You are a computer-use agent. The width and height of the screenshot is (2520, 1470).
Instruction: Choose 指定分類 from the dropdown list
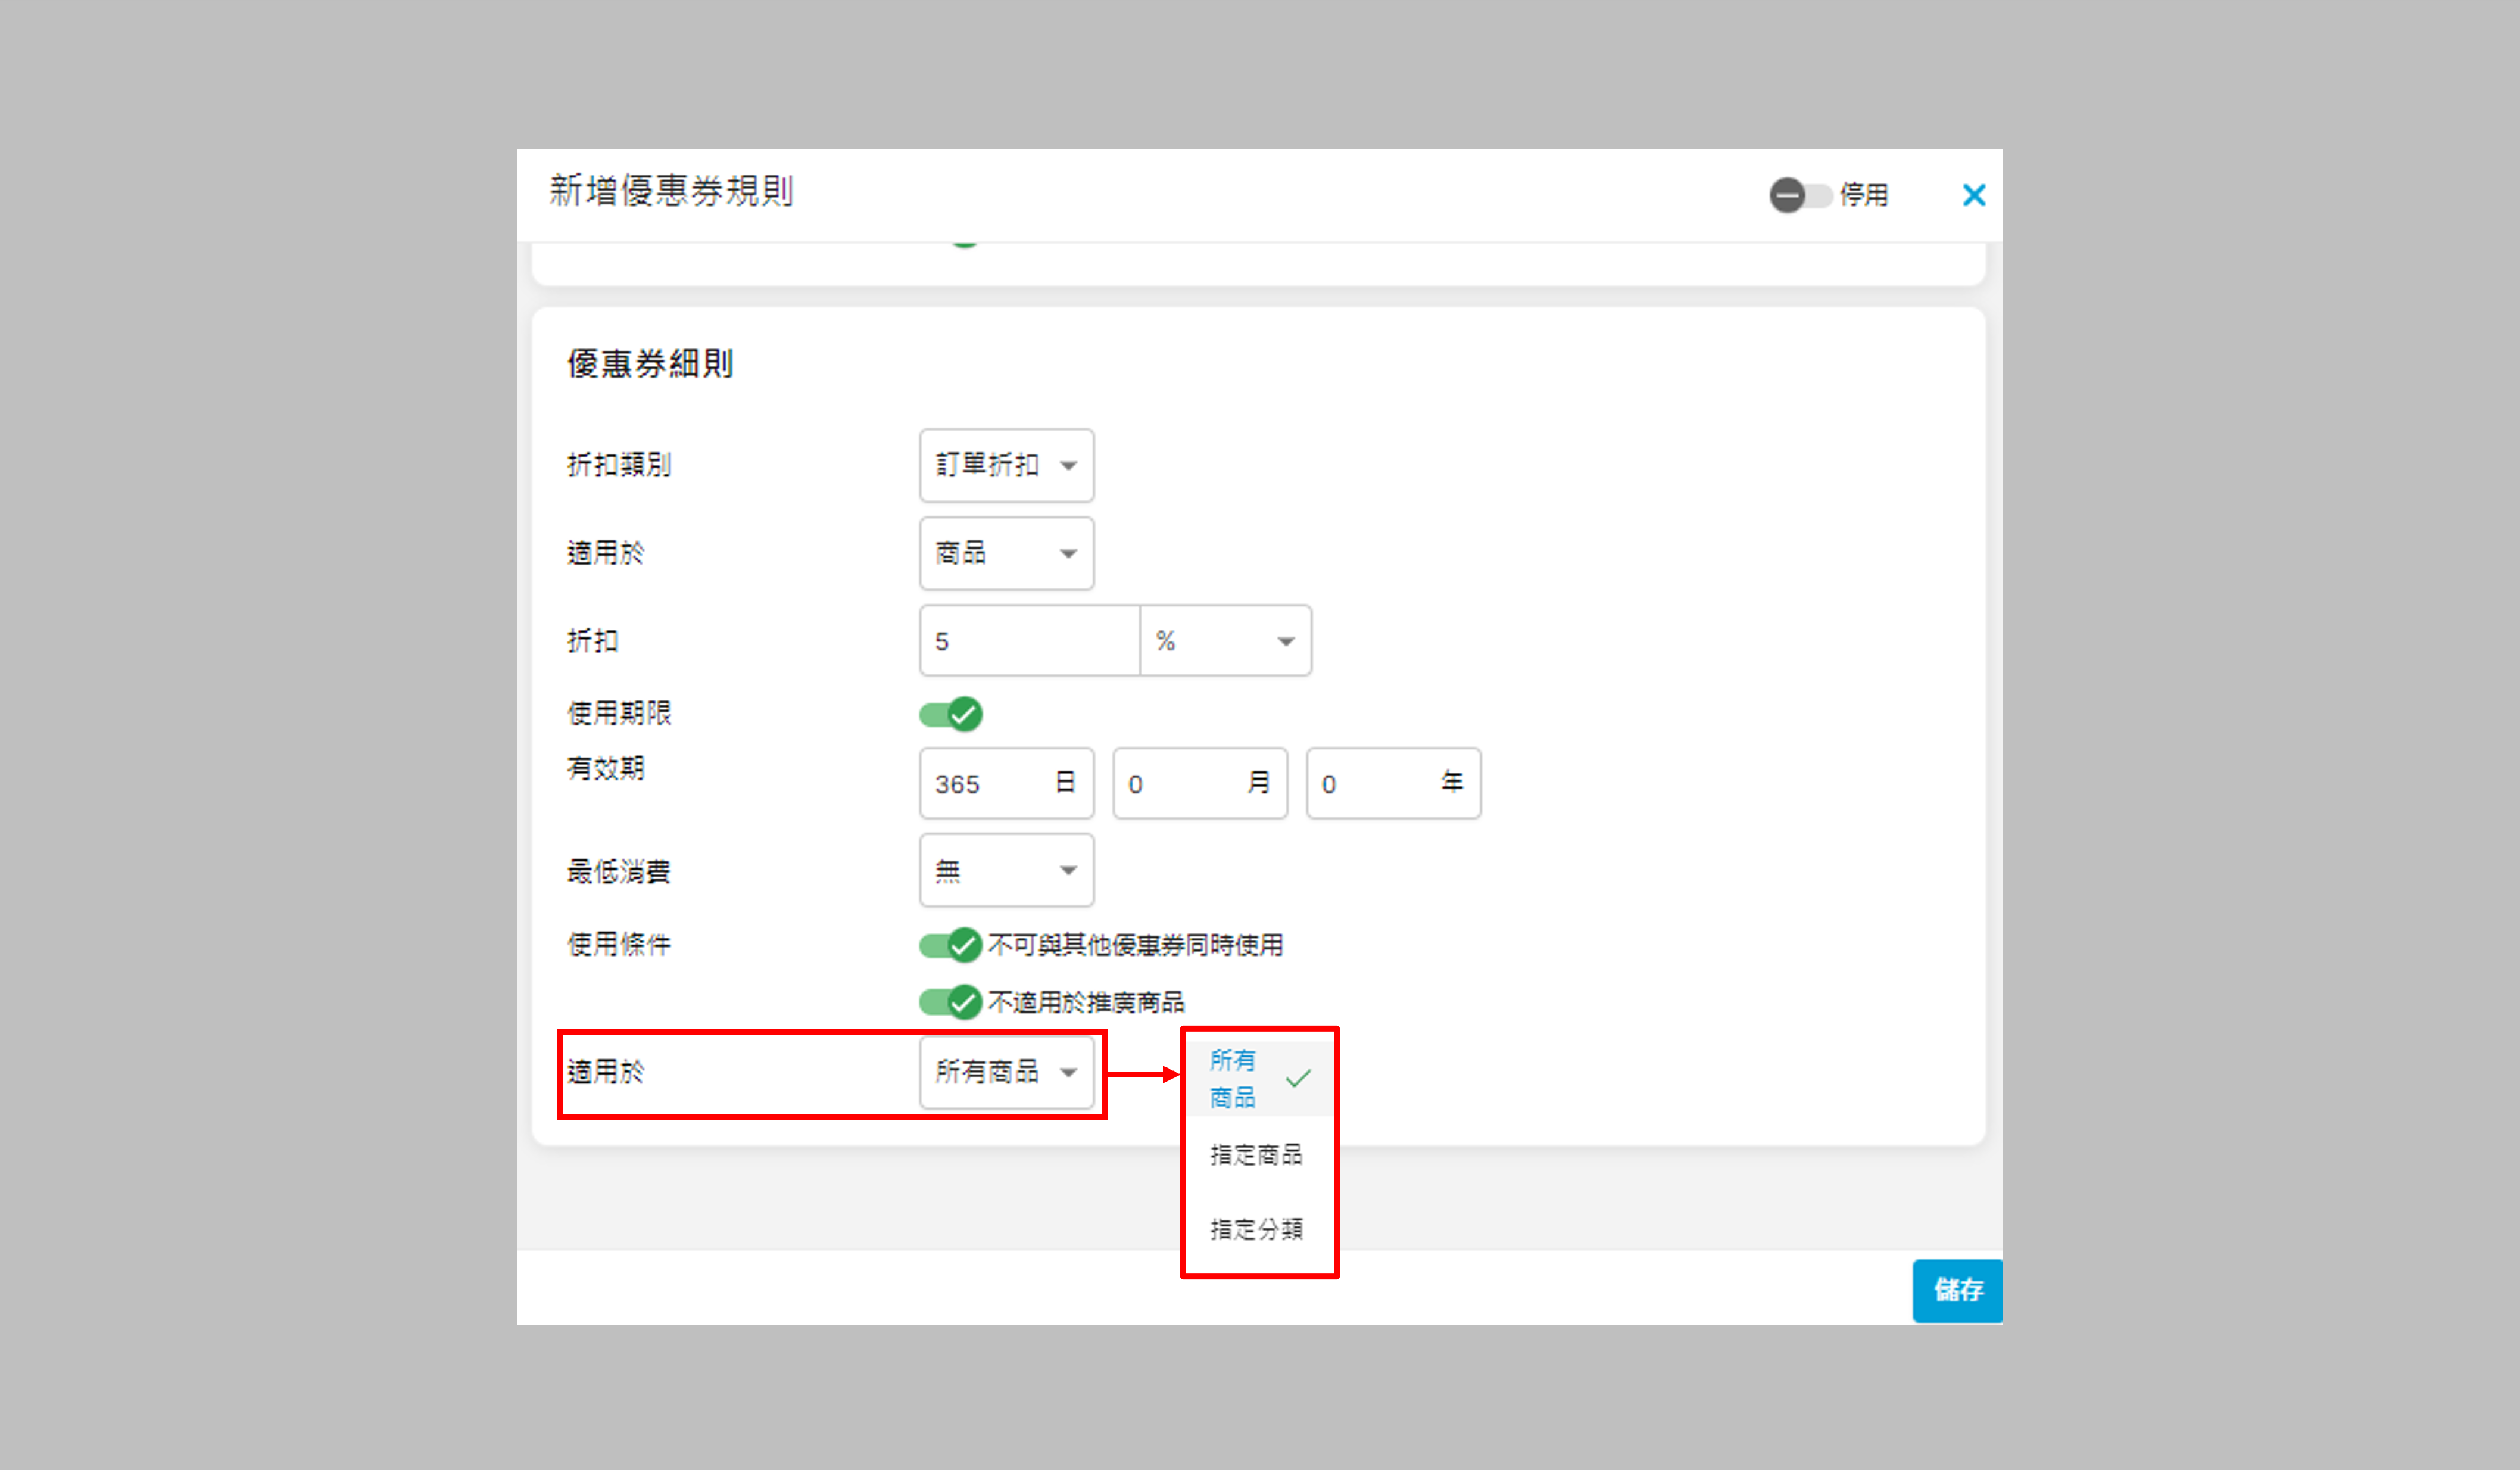[1256, 1230]
